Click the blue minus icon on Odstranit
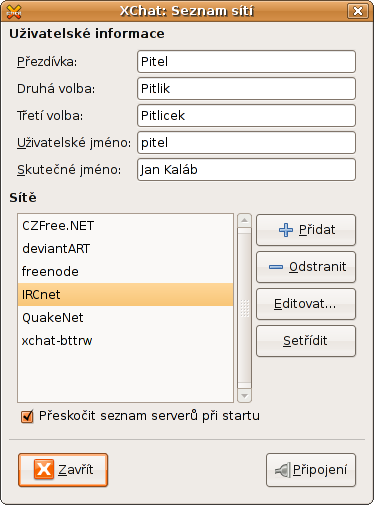 pyautogui.click(x=276, y=267)
